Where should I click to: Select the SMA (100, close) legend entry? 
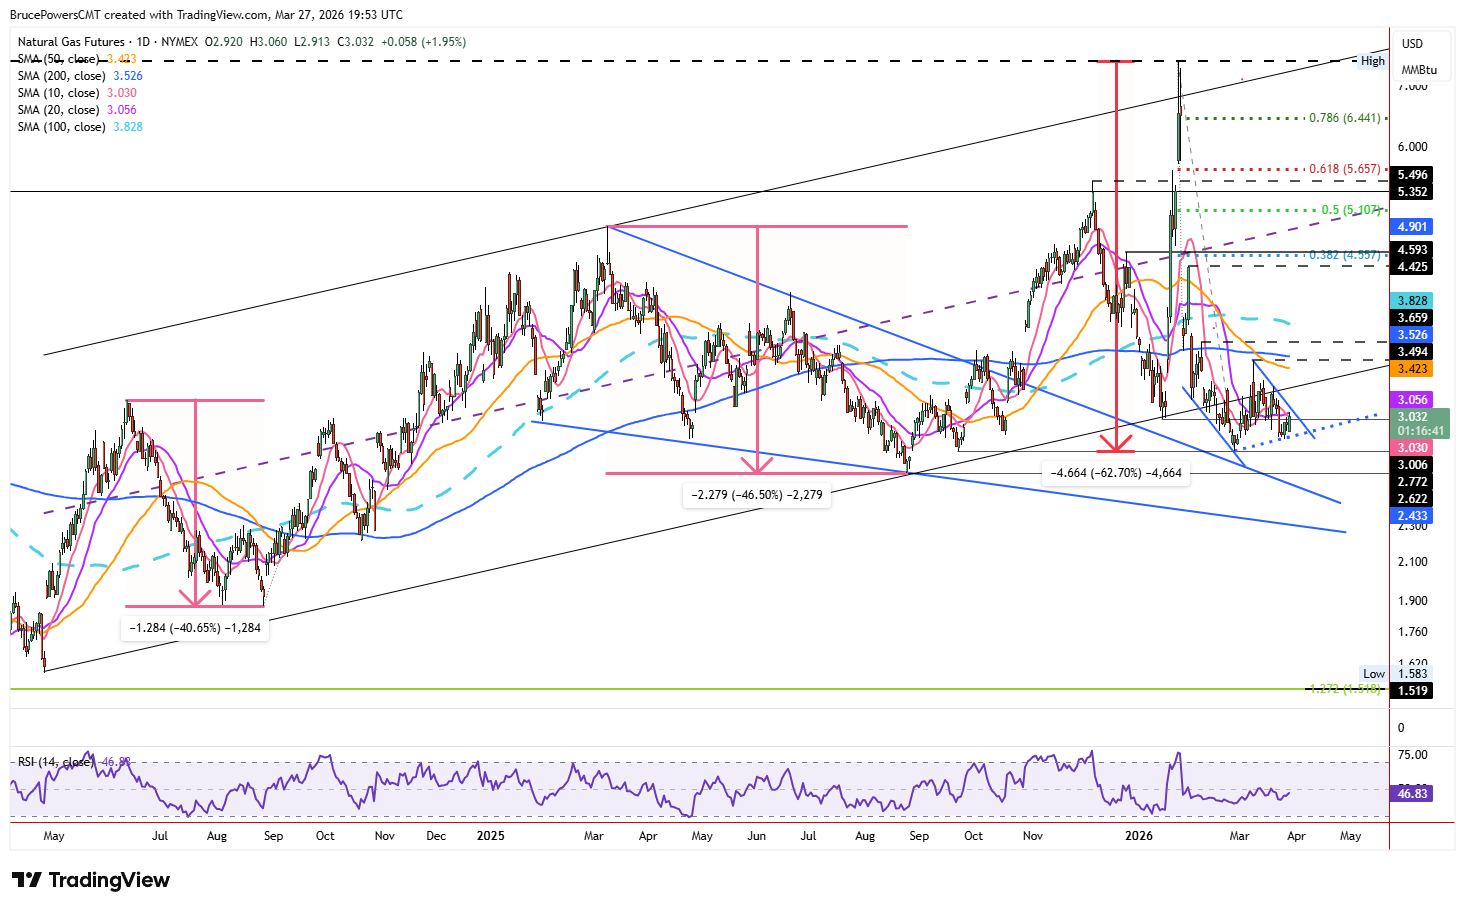pos(80,127)
